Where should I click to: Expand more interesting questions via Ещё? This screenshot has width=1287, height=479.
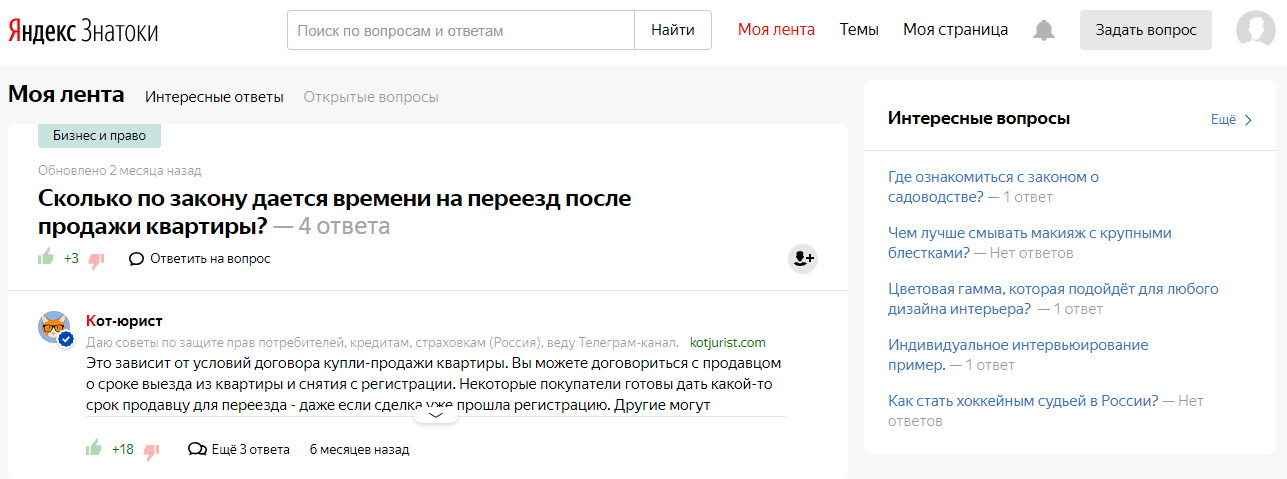coord(1231,119)
